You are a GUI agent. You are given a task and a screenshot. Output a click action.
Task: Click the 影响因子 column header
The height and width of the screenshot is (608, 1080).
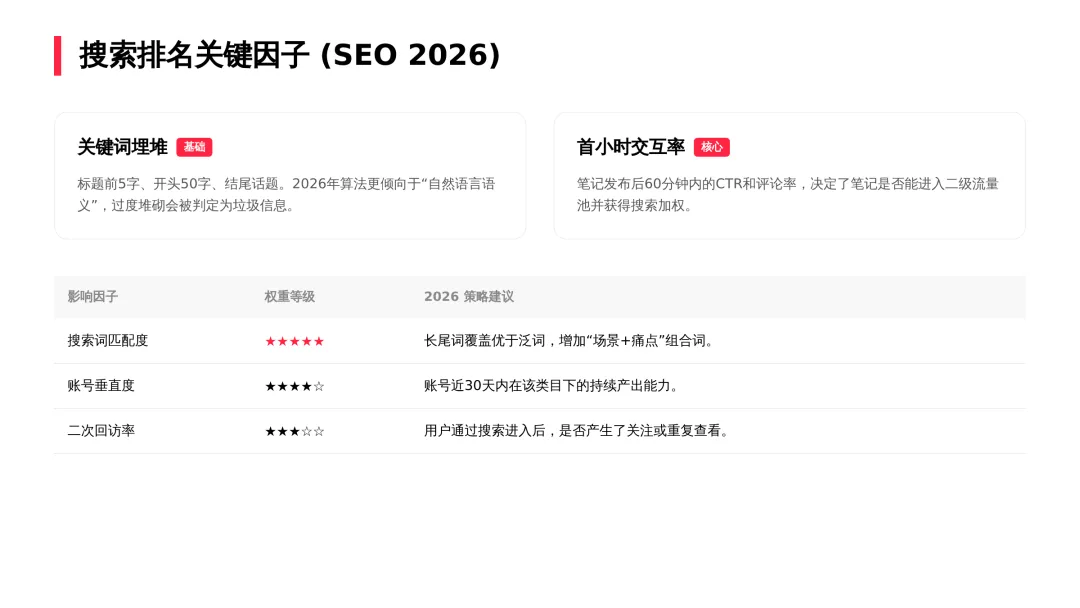(93, 297)
